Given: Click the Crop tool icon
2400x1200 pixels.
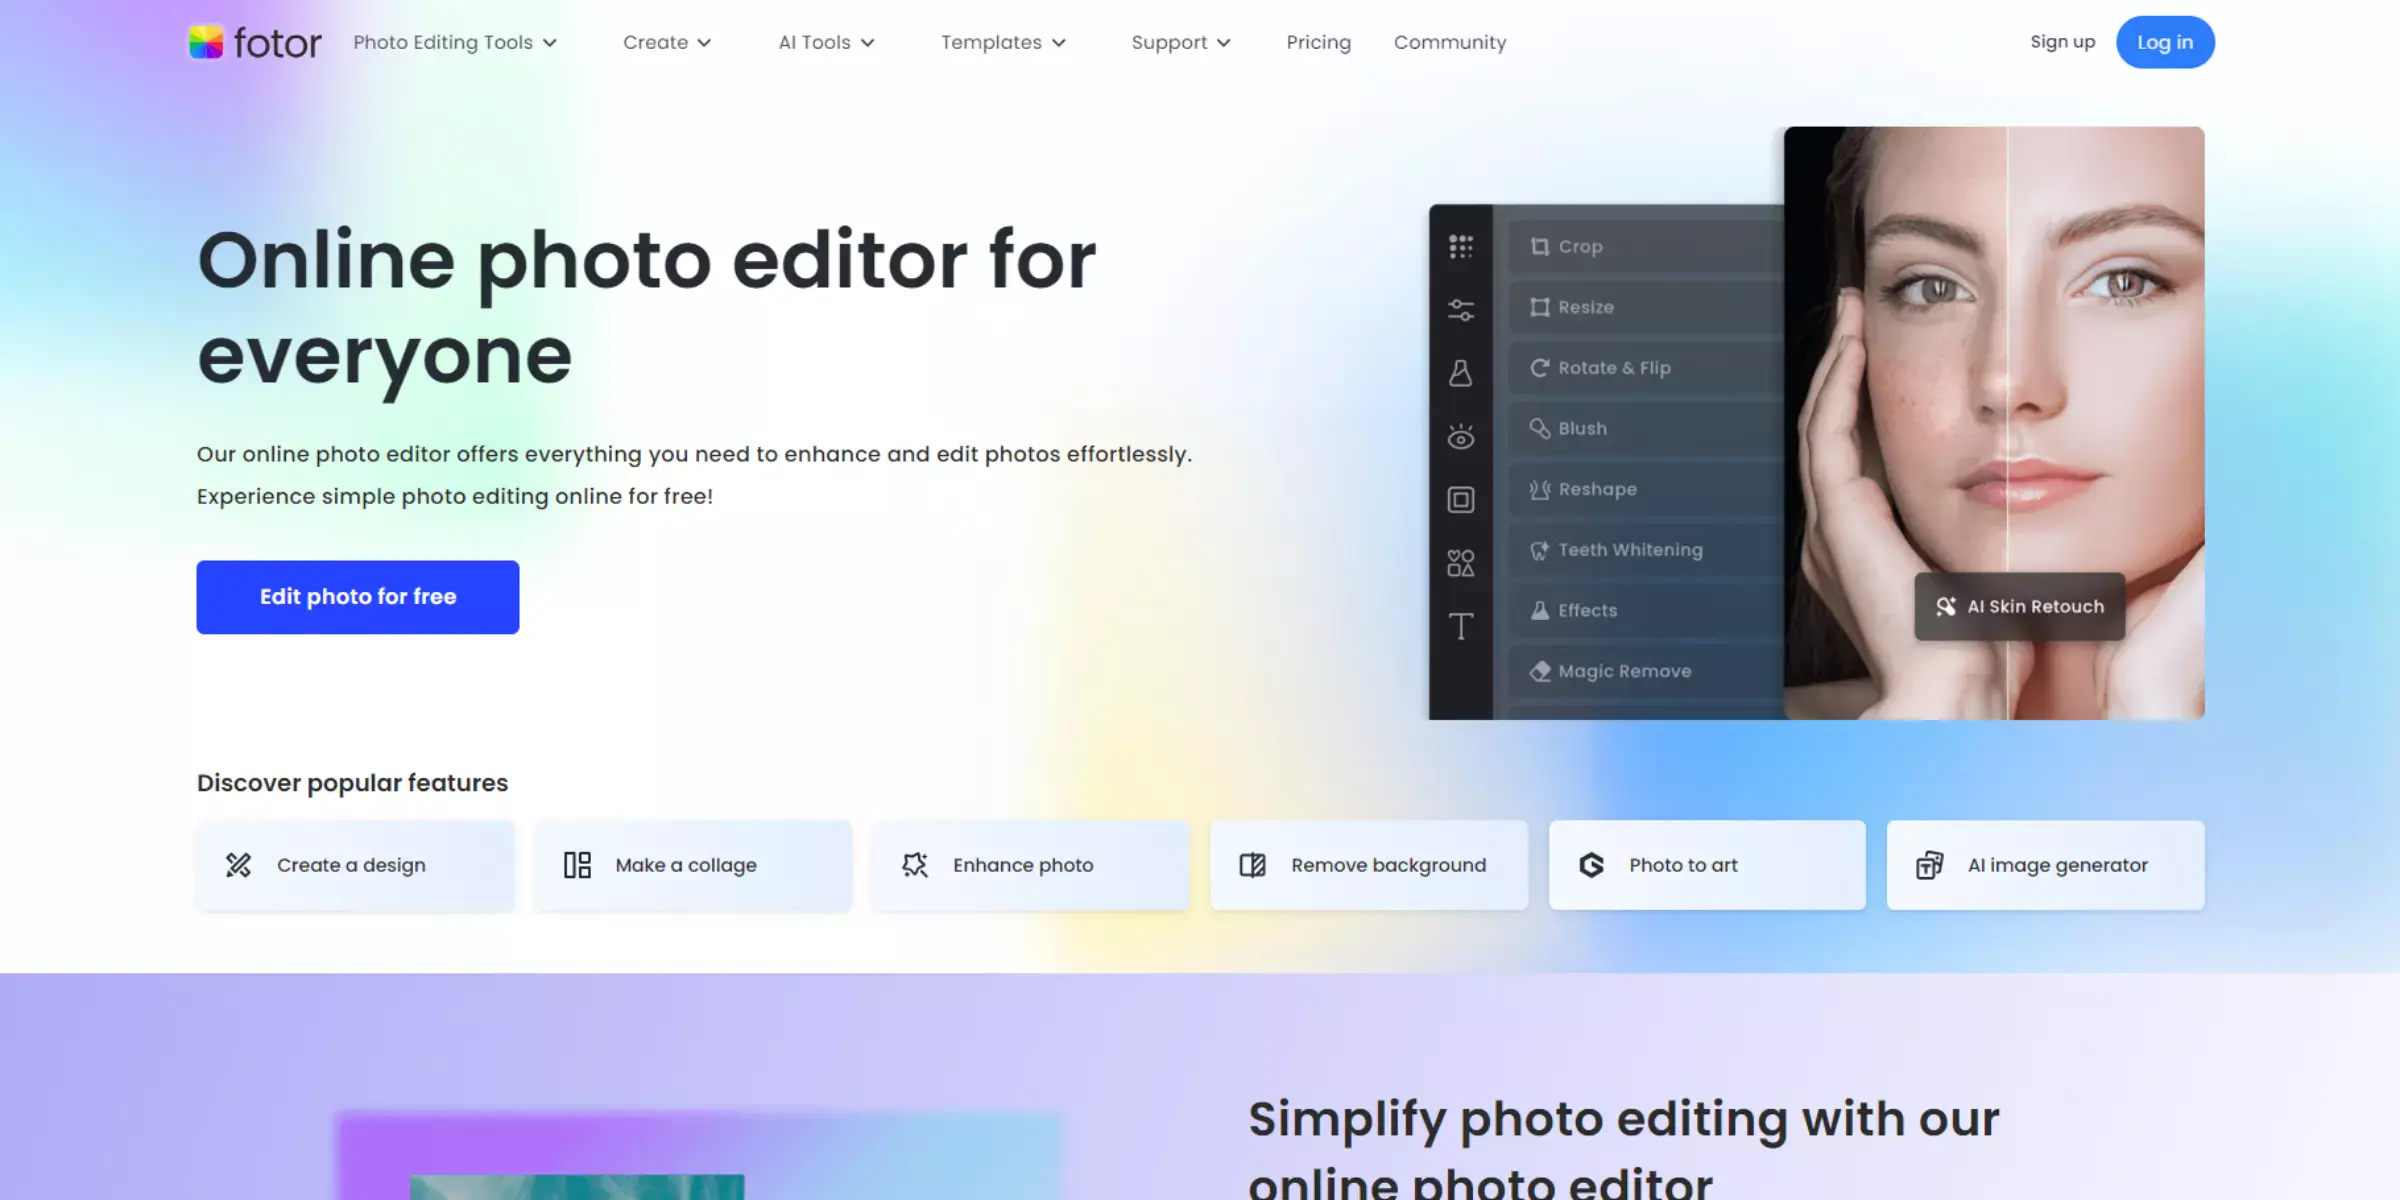Looking at the screenshot, I should tap(1540, 246).
